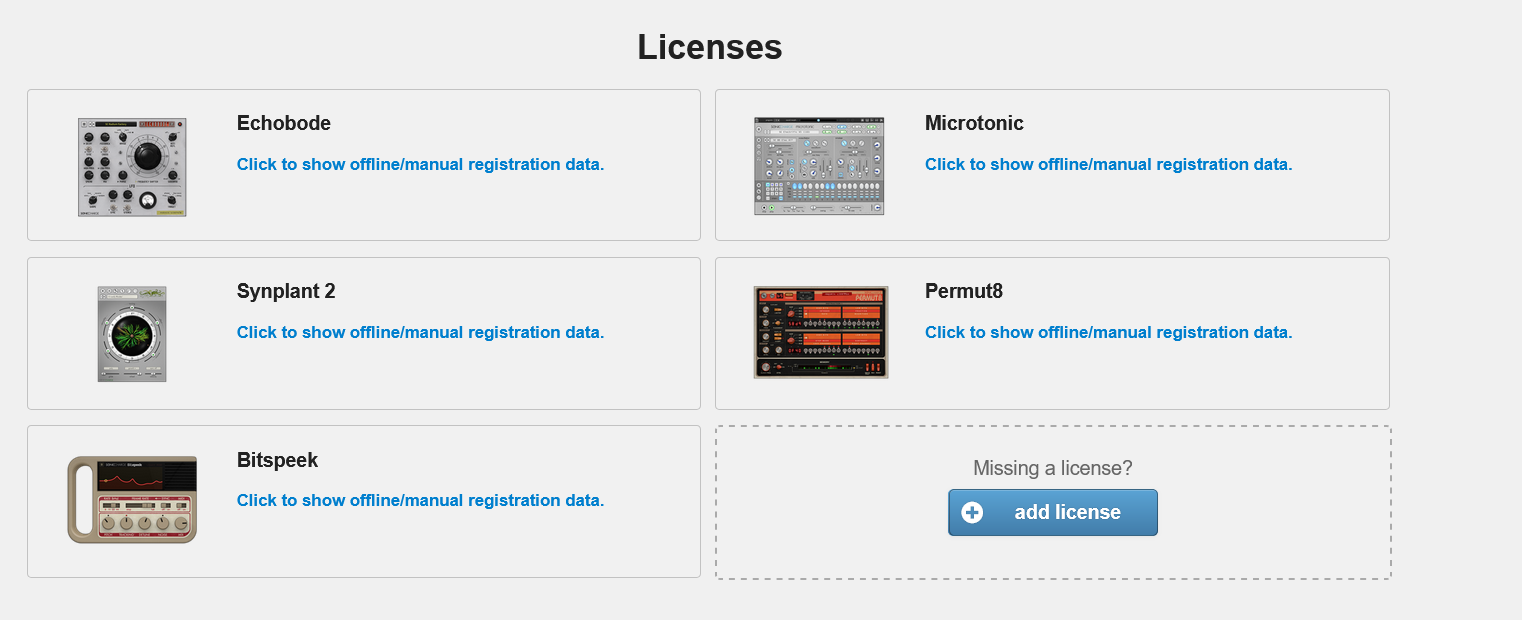Image resolution: width=1523 pixels, height=620 pixels.
Task: Show Echobode offline registration data
Action: pos(420,164)
